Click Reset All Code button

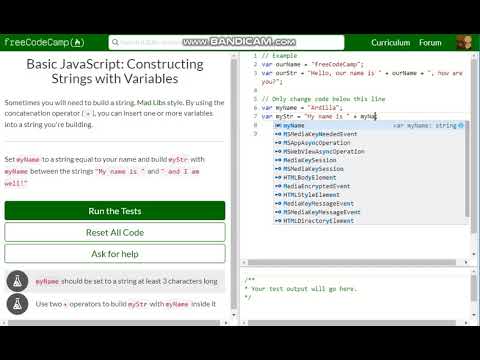tap(115, 232)
